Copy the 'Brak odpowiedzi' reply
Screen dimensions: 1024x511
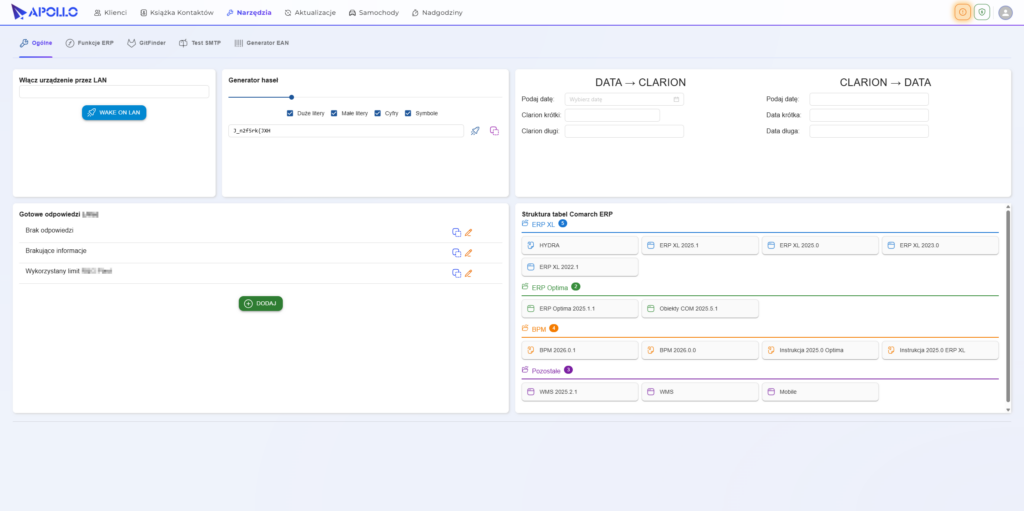(x=456, y=232)
